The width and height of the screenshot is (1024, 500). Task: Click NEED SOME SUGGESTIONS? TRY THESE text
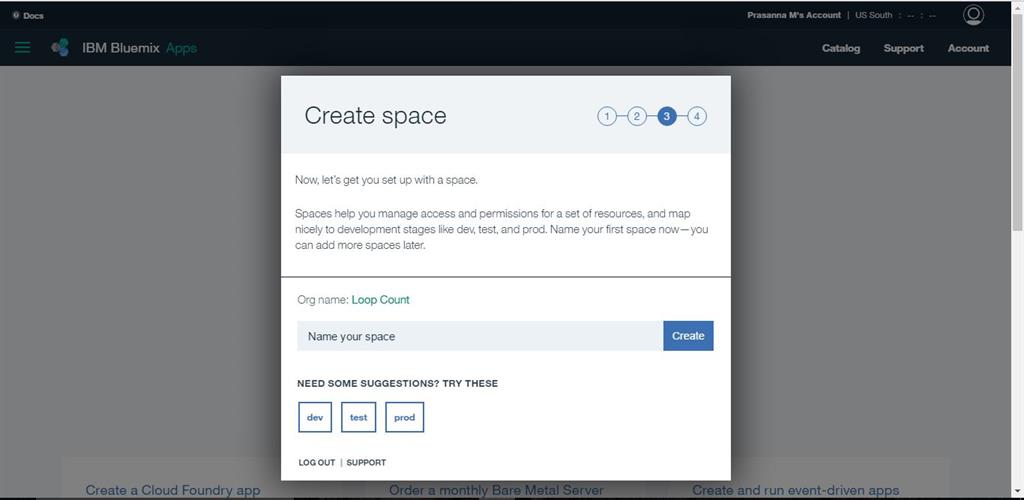(x=397, y=383)
